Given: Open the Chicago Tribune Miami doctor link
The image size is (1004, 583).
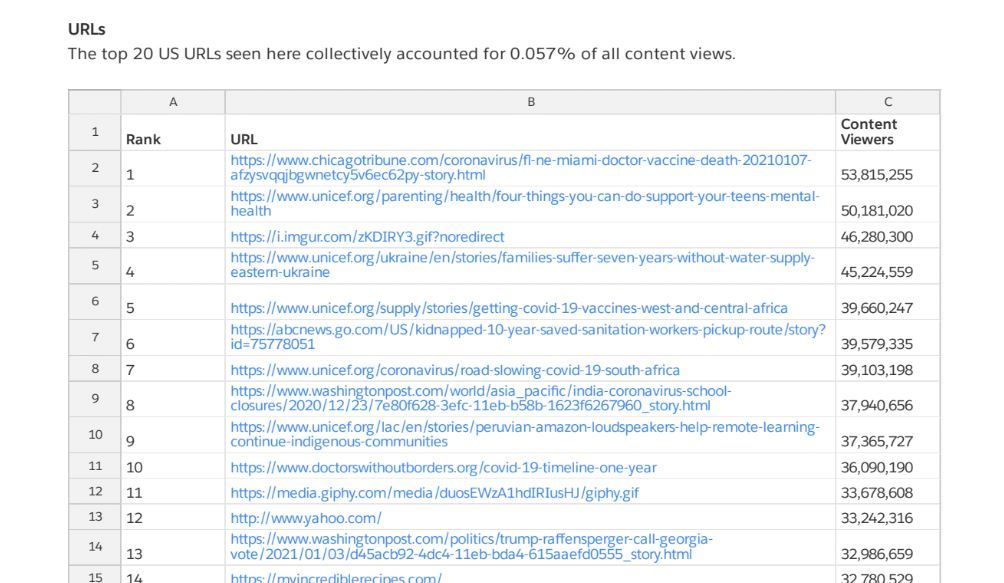Looking at the screenshot, I should pos(520,161).
